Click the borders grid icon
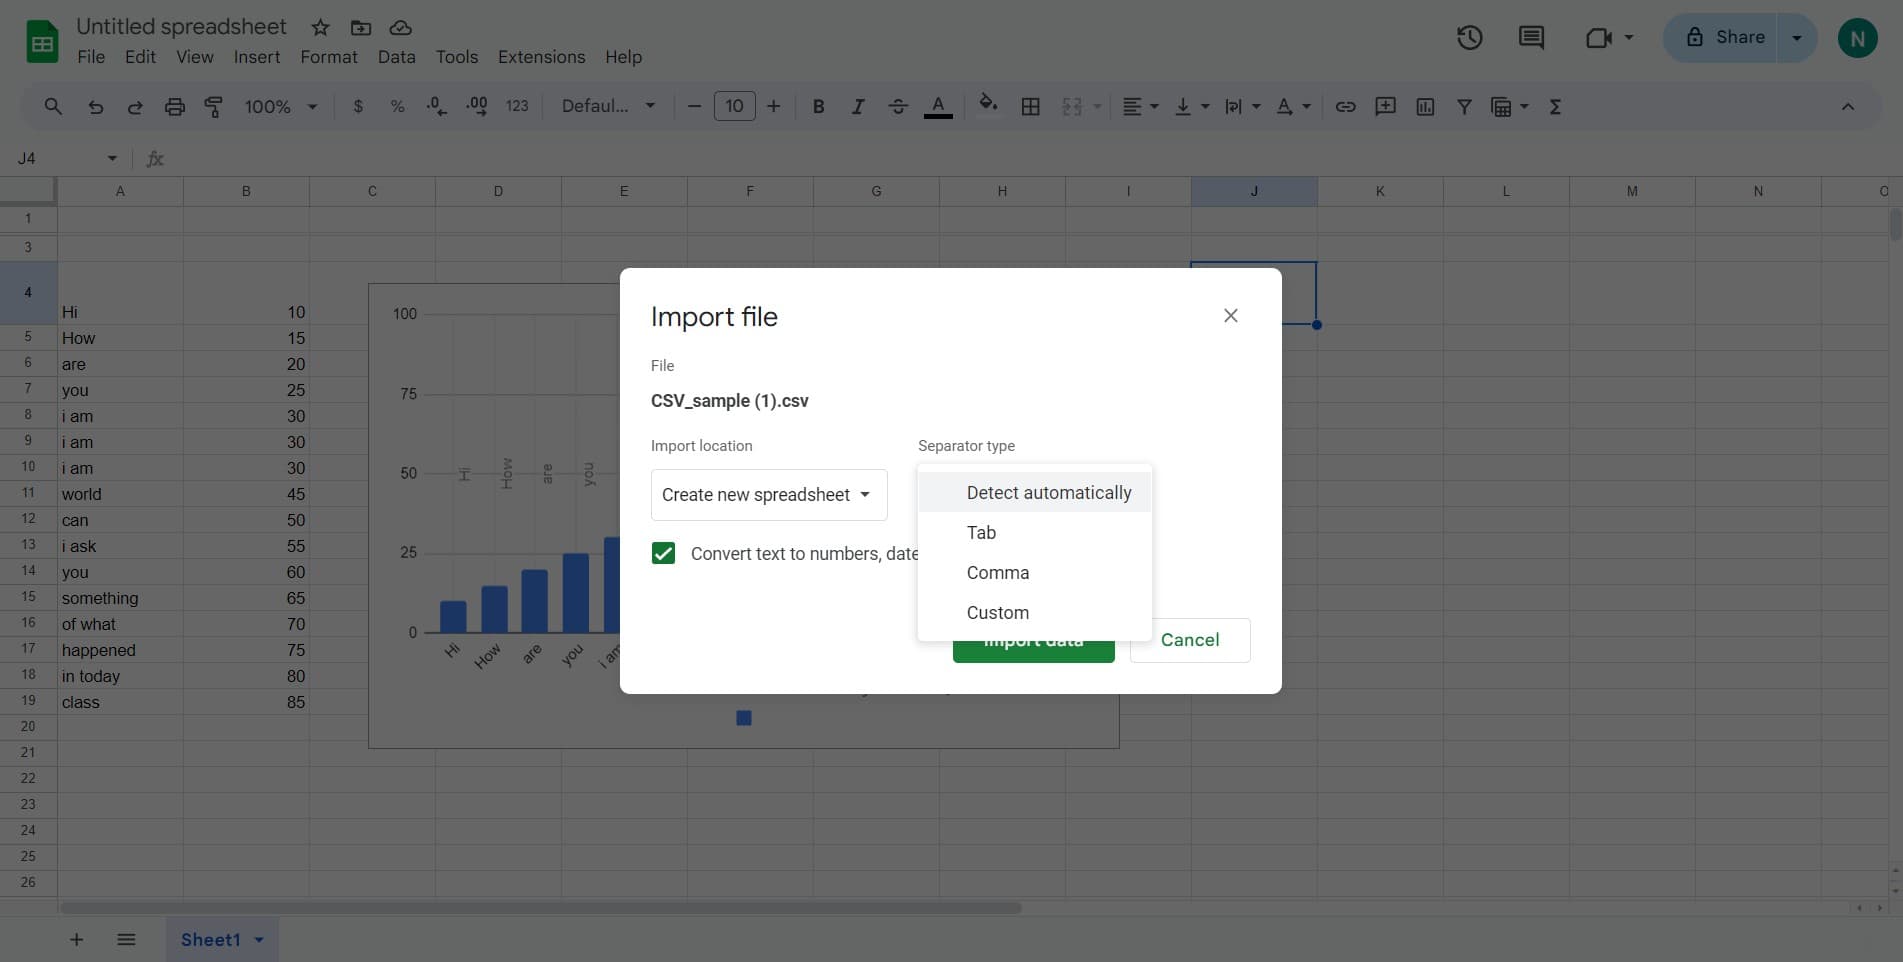Viewport: 1903px width, 962px height. click(1030, 107)
